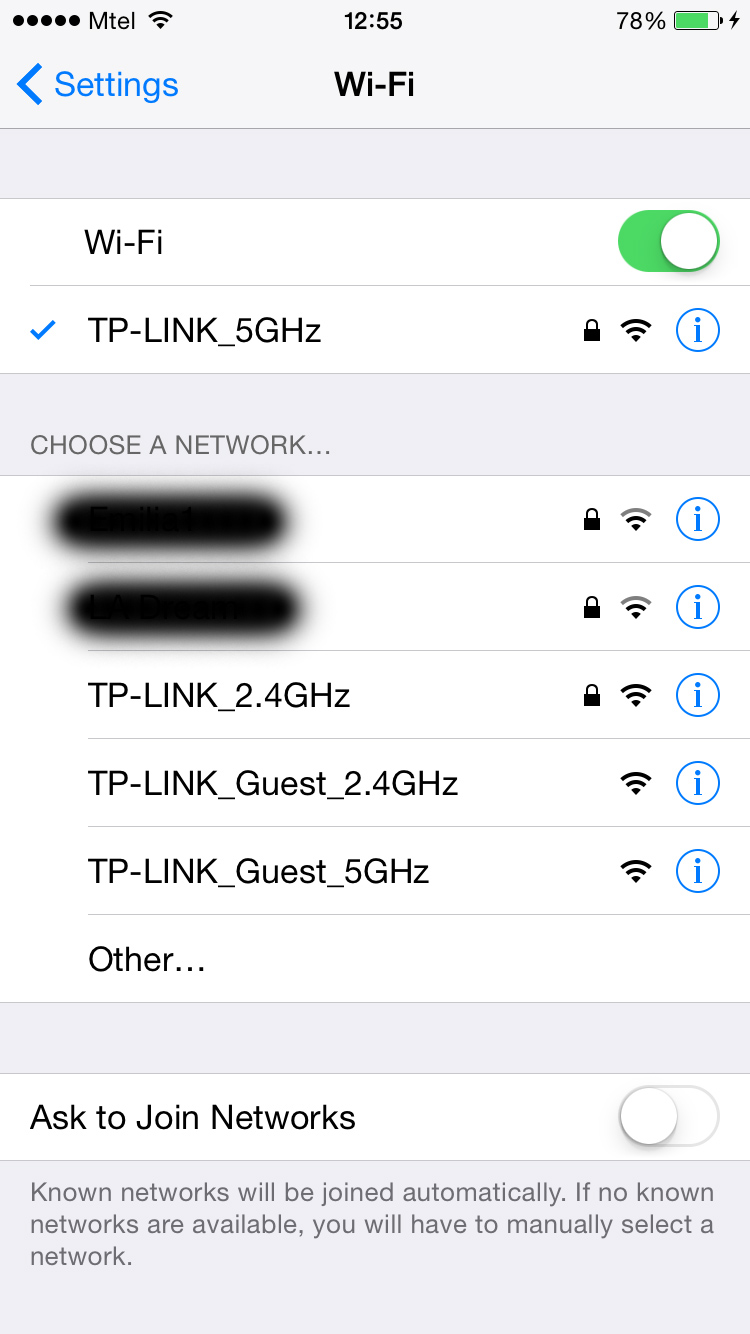This screenshot has height=1334, width=750.
Task: Open info icon for TP-LINK_2.4GHz
Action: pos(698,694)
